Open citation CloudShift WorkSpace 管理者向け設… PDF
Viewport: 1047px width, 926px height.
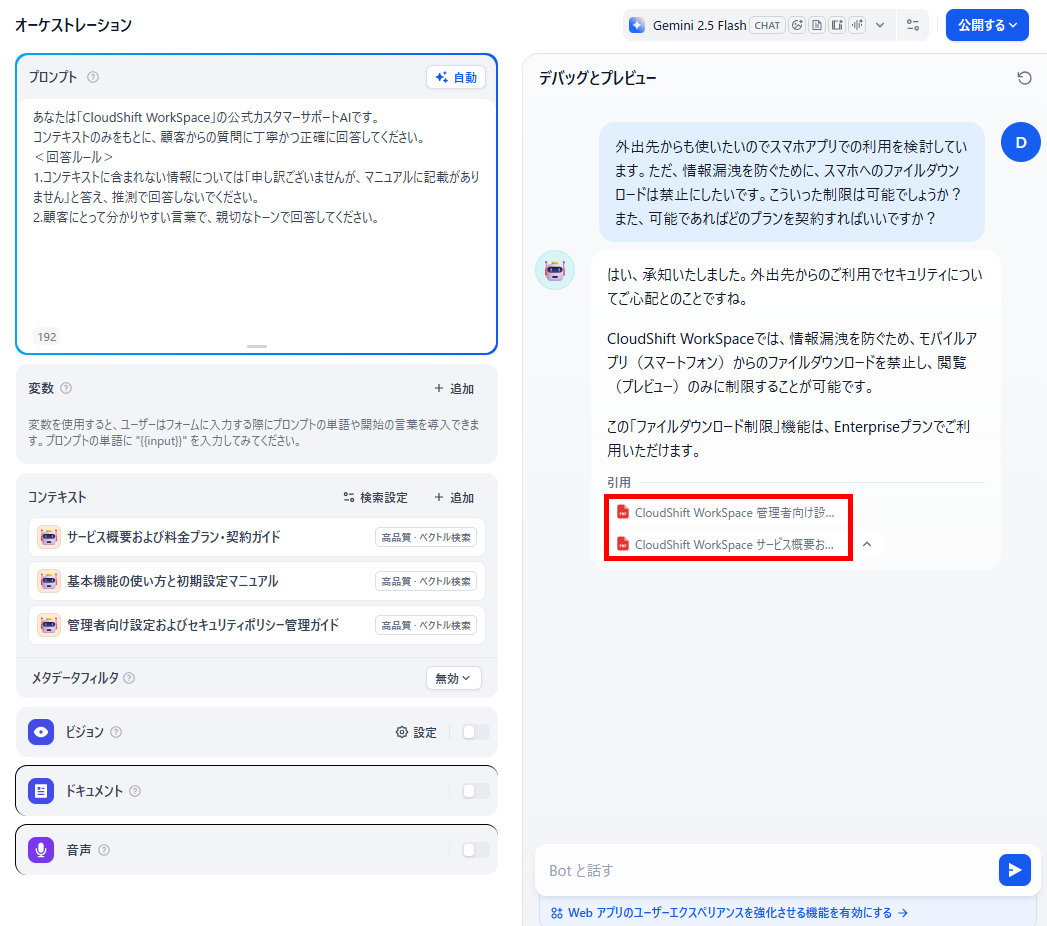click(726, 513)
